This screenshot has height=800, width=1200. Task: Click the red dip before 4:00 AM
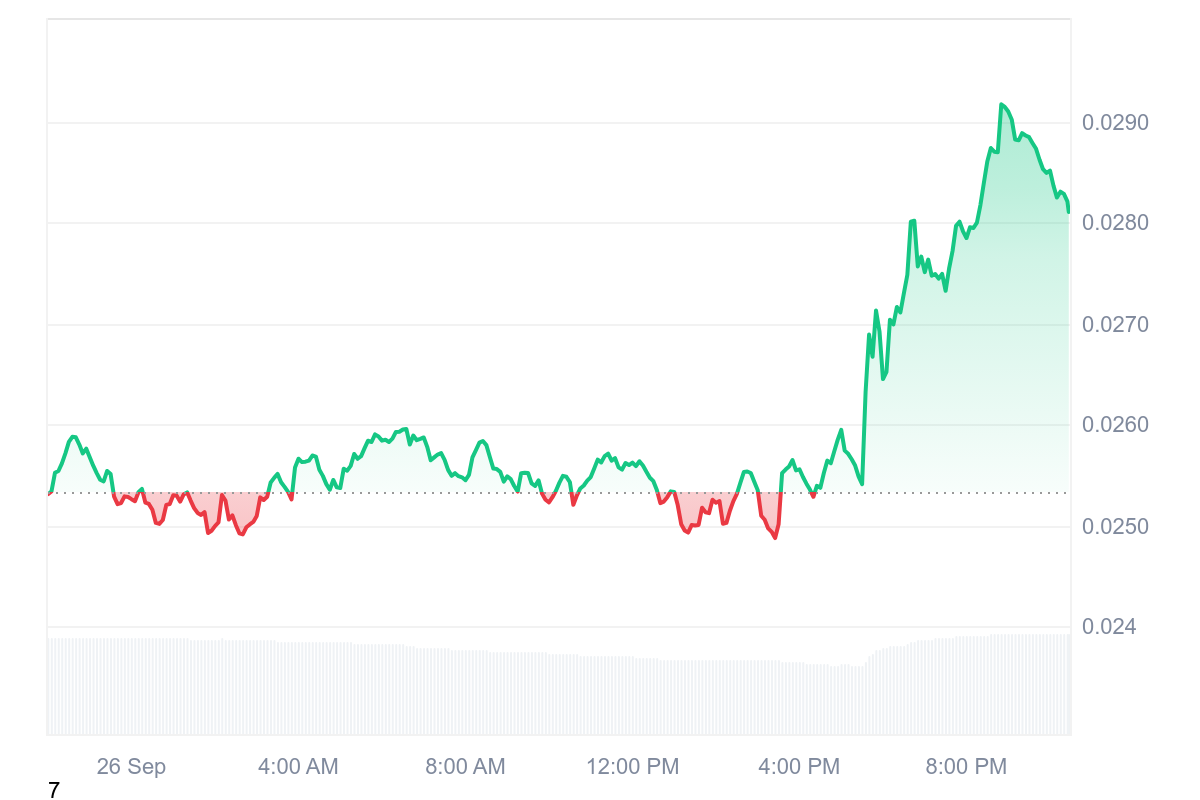click(241, 532)
